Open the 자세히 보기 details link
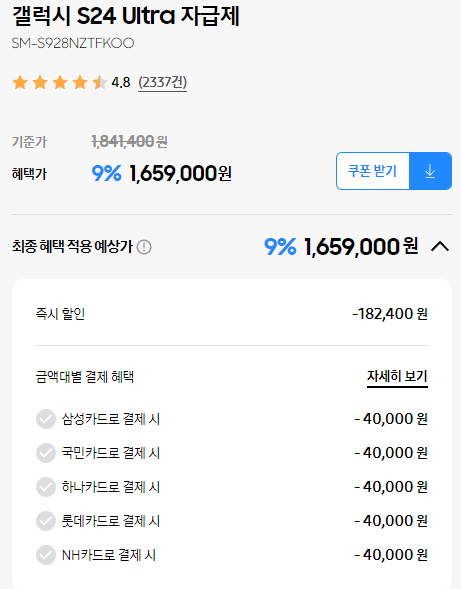 click(x=397, y=376)
